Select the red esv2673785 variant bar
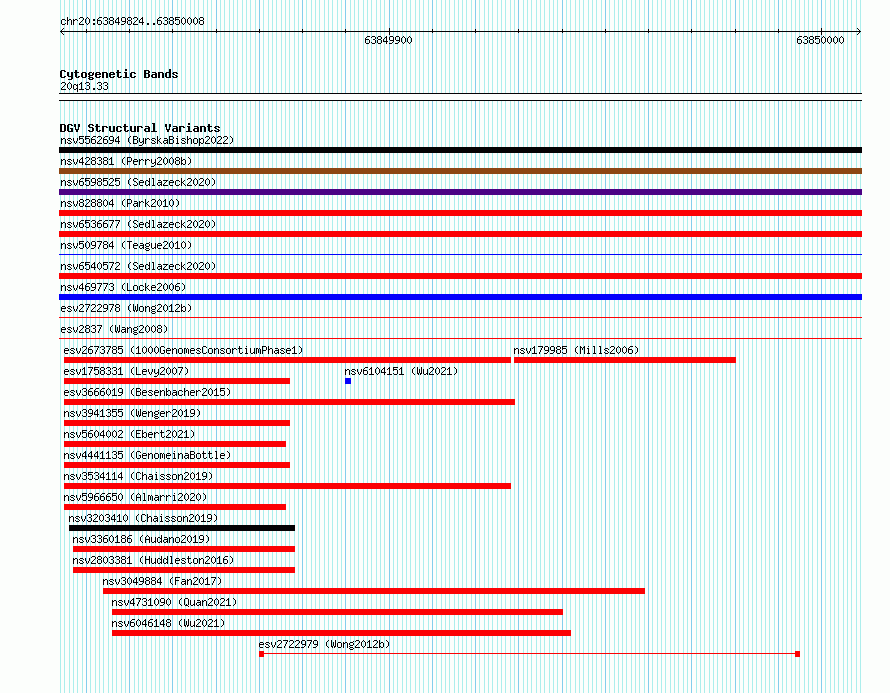The width and height of the screenshot is (890, 693). 287,360
